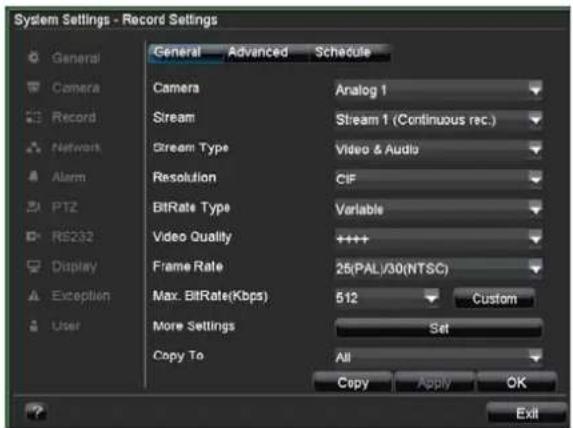Open Camera settings in sidebar menu
Image resolution: width=573 pixels, height=428 pixels.
click(76, 88)
